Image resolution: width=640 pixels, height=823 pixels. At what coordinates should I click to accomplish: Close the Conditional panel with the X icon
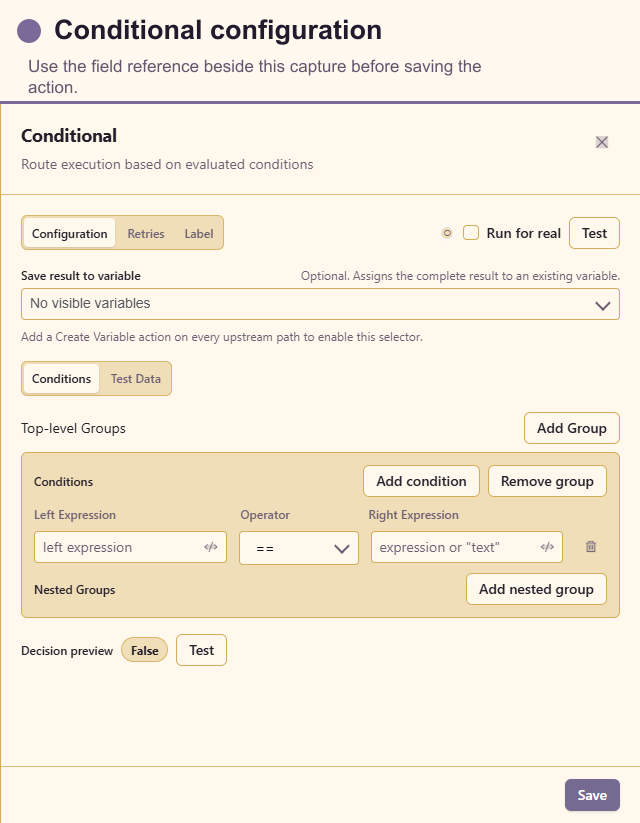[x=602, y=142]
